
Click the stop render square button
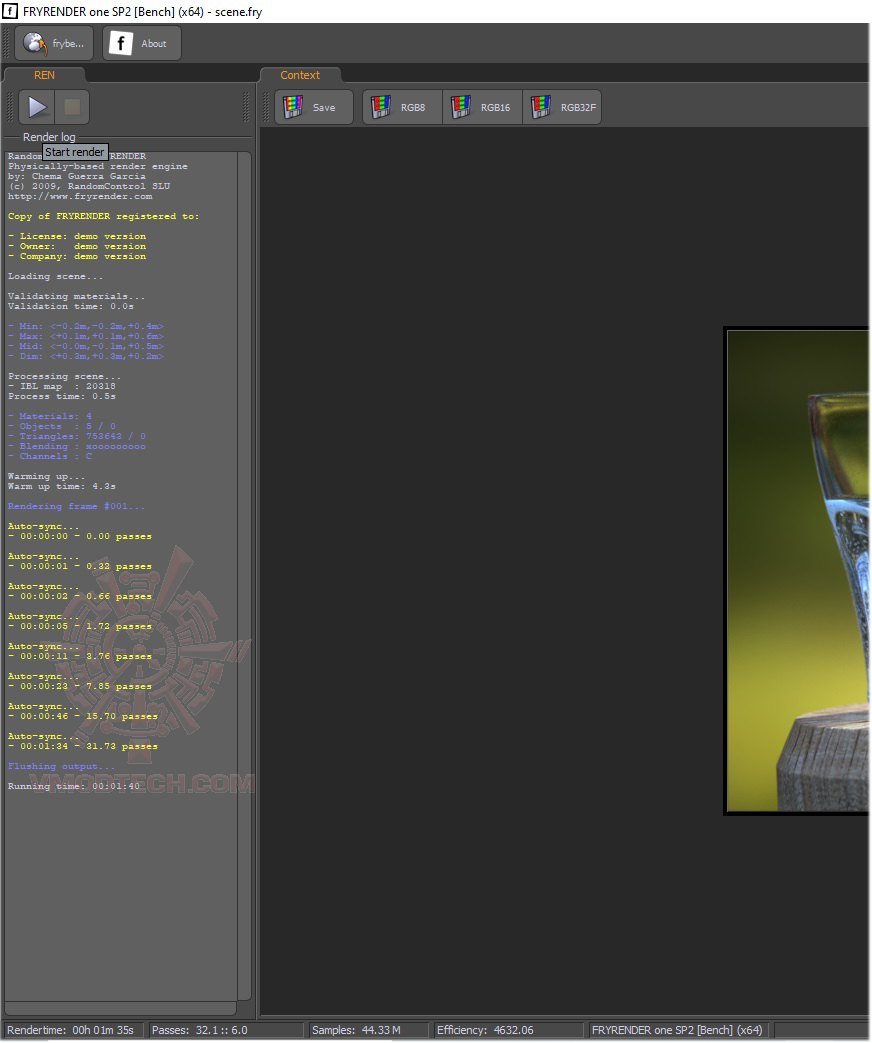[x=72, y=107]
